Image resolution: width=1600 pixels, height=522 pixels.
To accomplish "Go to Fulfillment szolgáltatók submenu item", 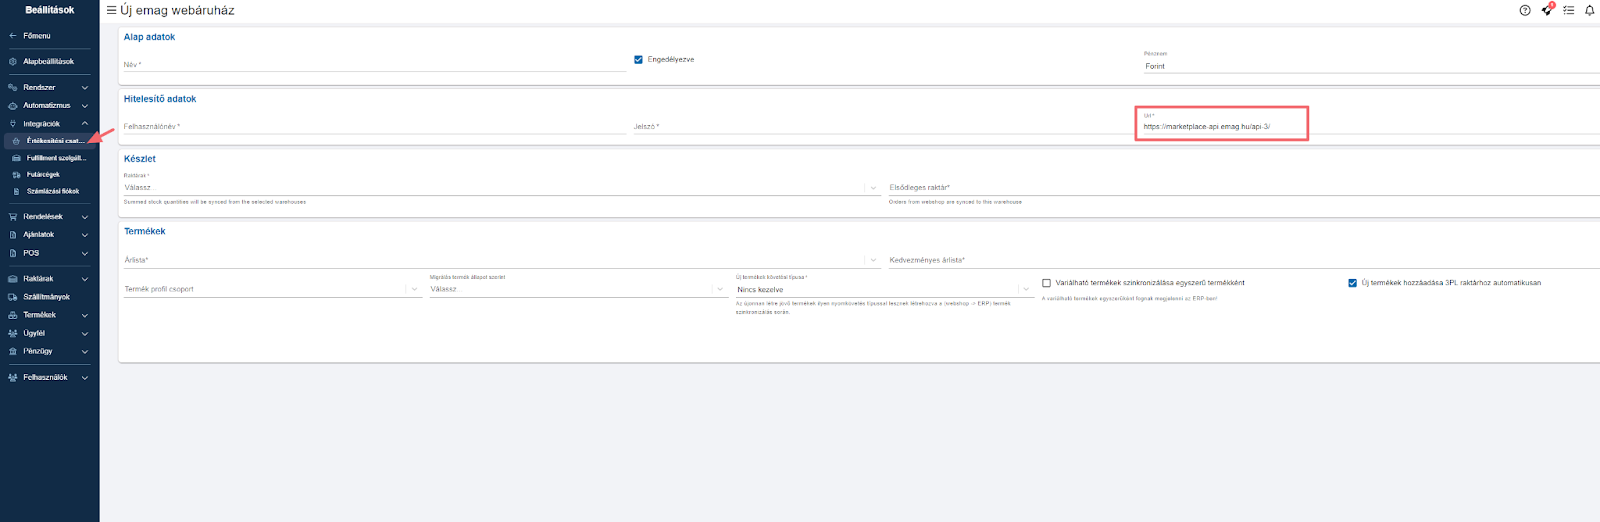I will pyautogui.click(x=56, y=158).
